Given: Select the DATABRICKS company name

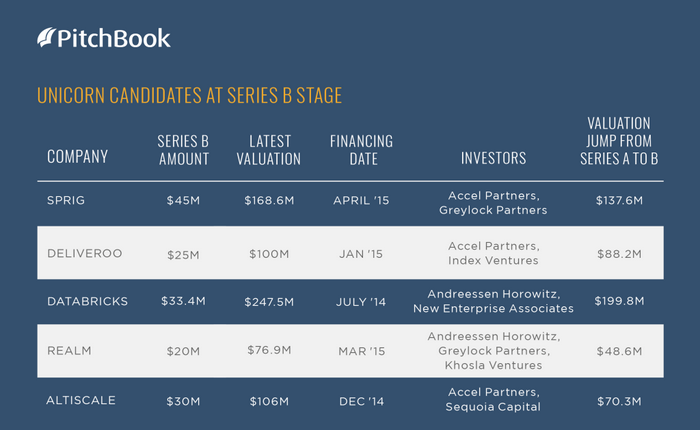Looking at the screenshot, I should (x=88, y=301).
